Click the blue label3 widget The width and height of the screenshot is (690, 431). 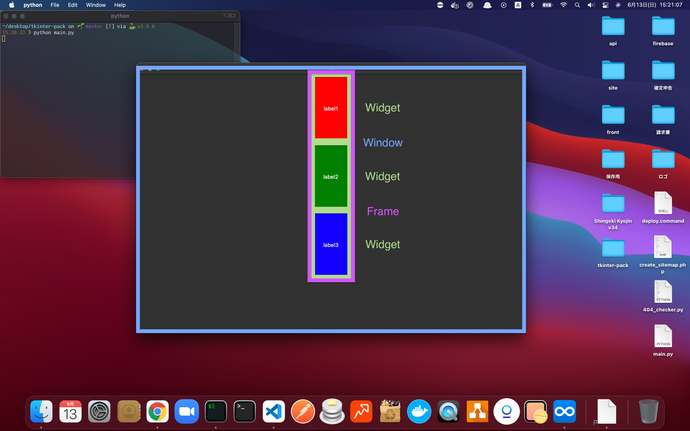[x=331, y=244]
